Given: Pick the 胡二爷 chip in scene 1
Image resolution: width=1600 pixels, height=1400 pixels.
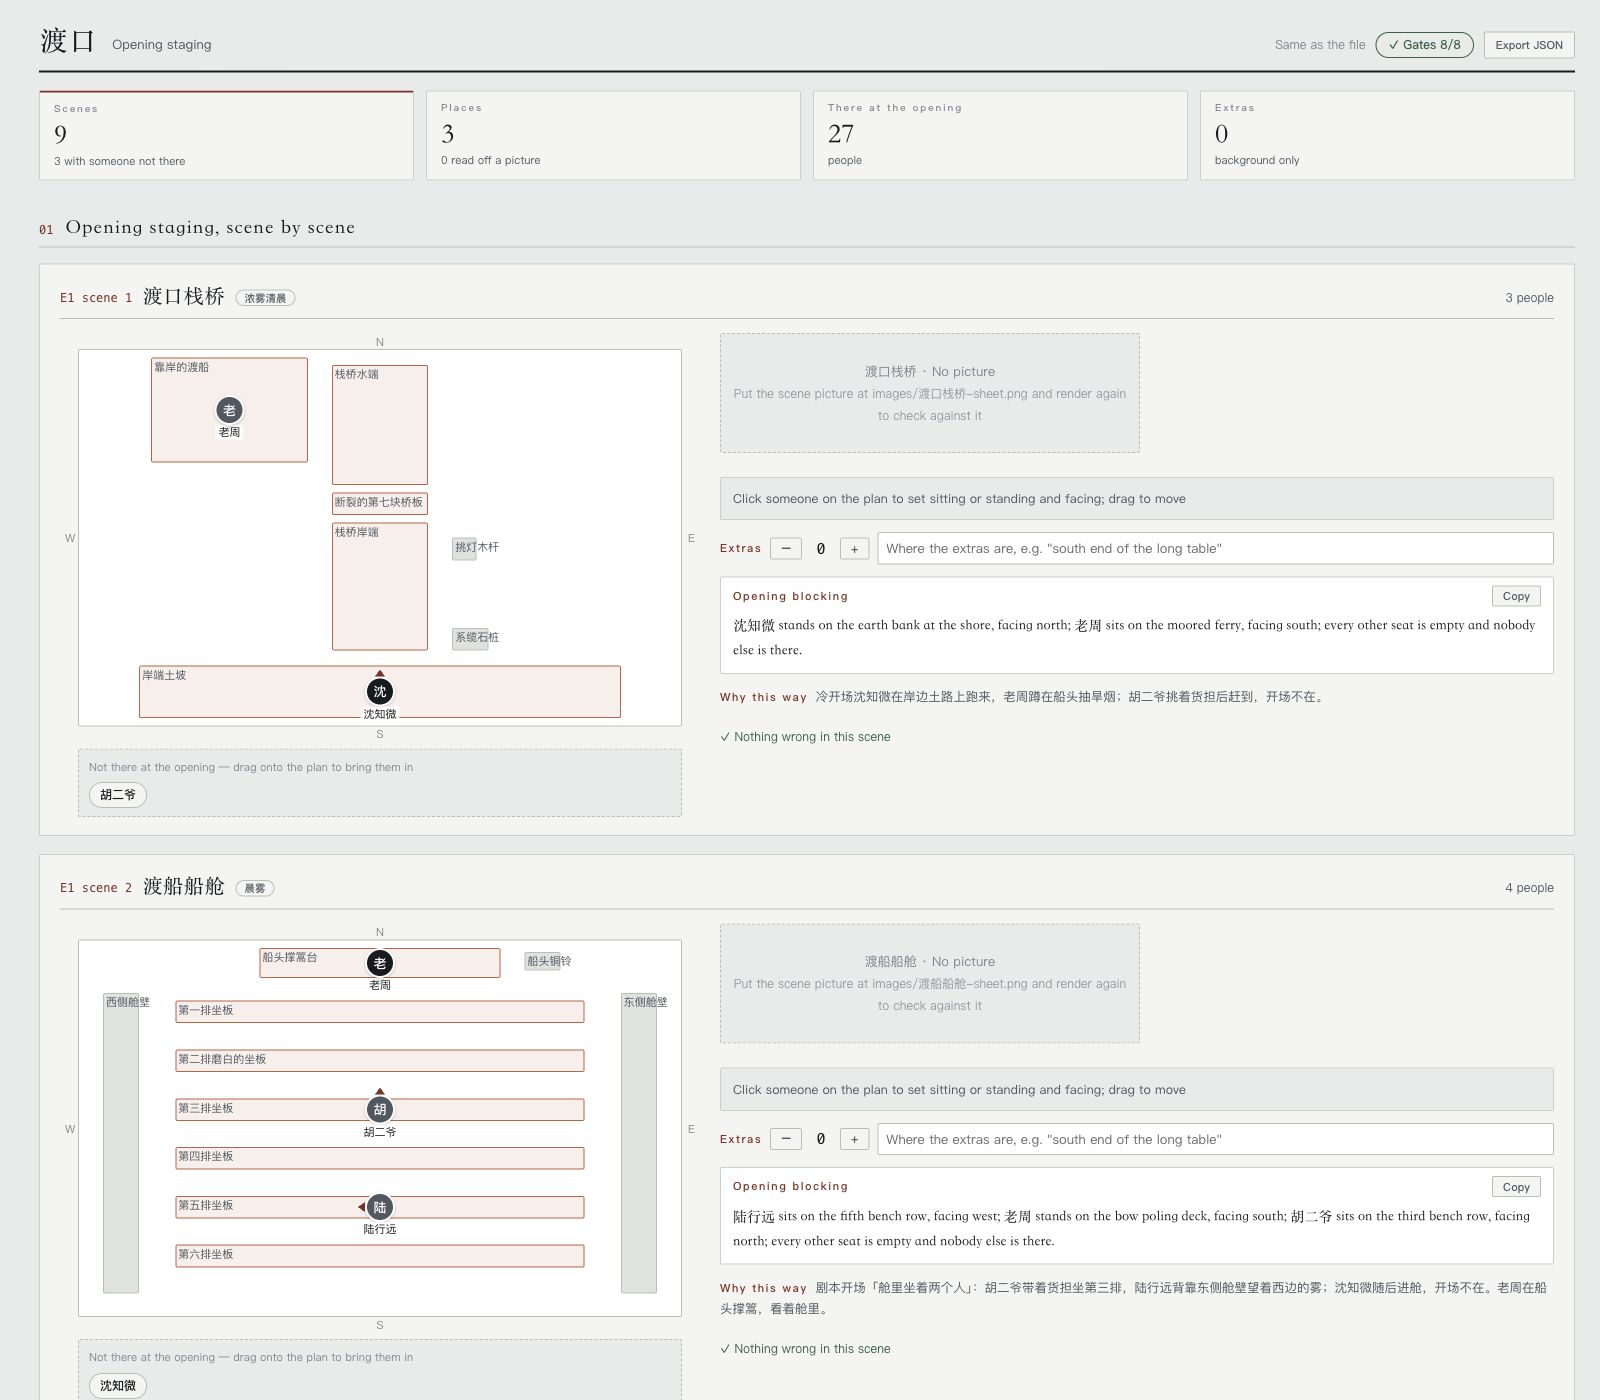Looking at the screenshot, I should (x=118, y=795).
